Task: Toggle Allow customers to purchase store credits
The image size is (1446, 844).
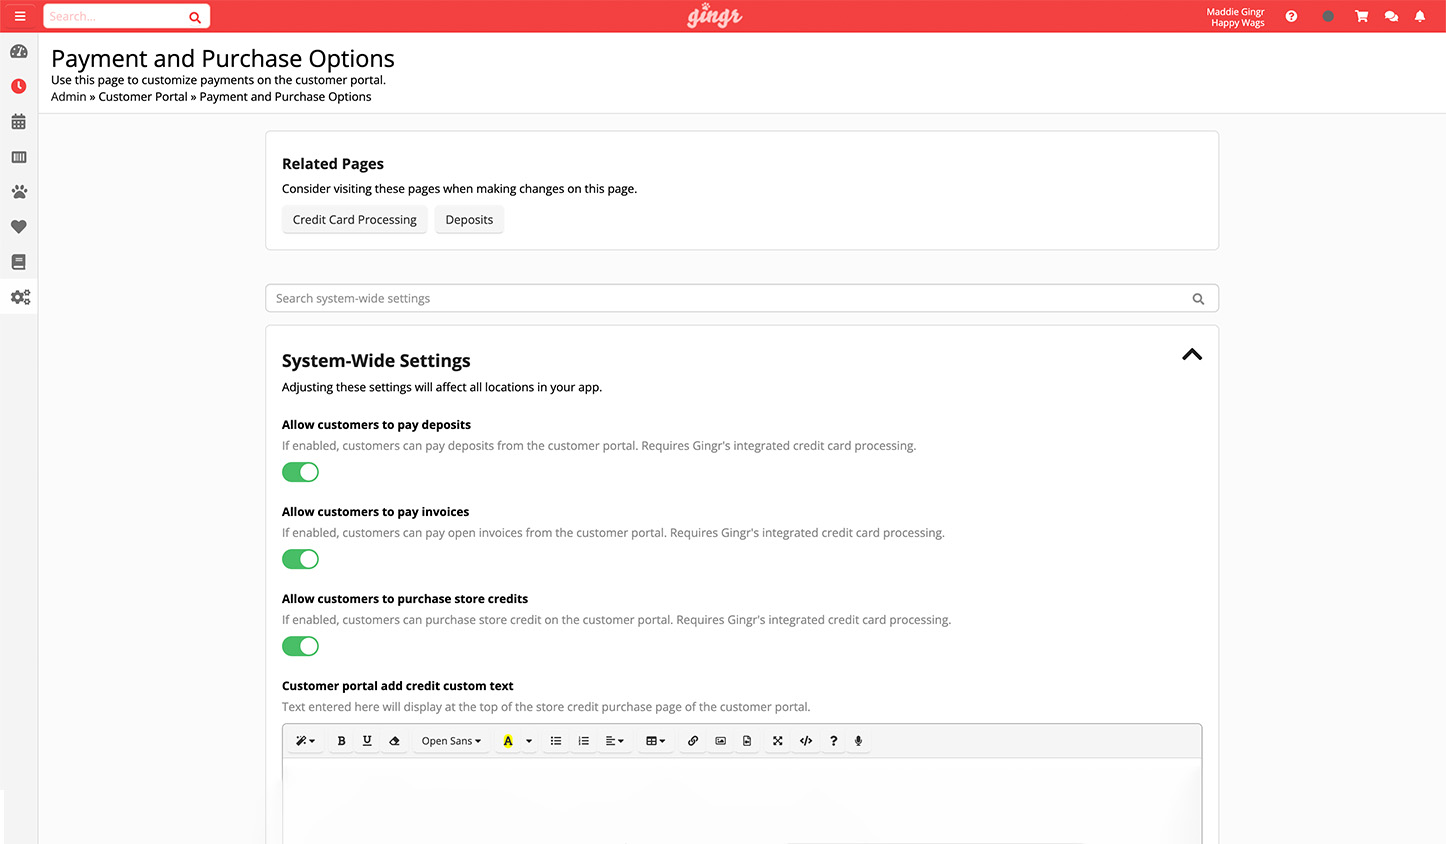Action: [x=300, y=646]
